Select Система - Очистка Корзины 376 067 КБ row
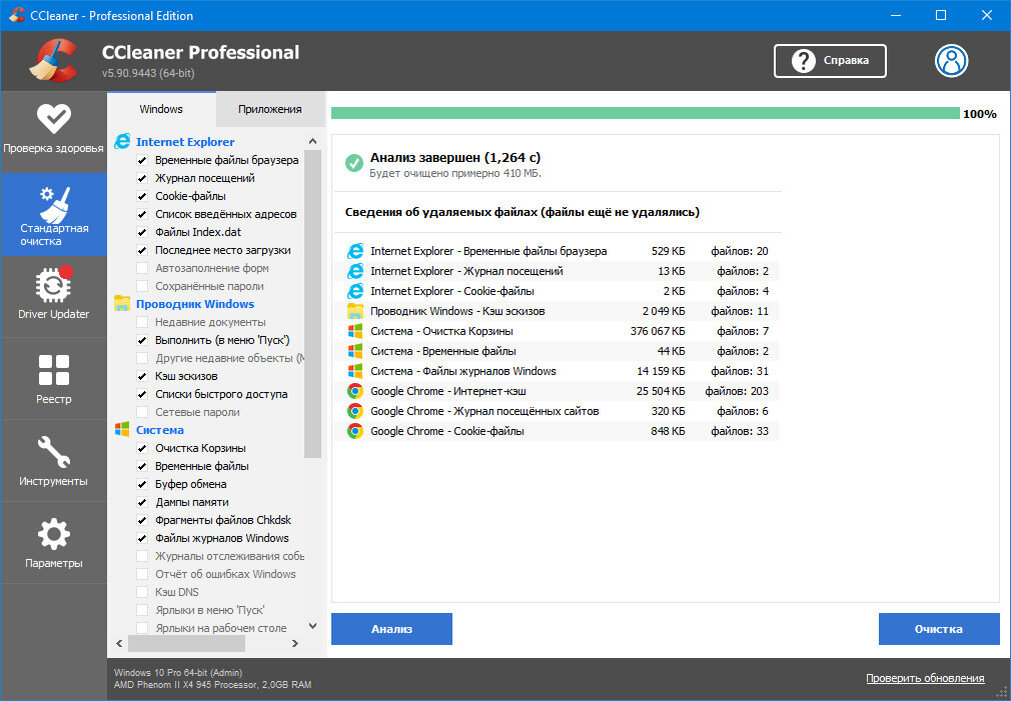This screenshot has height=701, width=1011. 556,331
